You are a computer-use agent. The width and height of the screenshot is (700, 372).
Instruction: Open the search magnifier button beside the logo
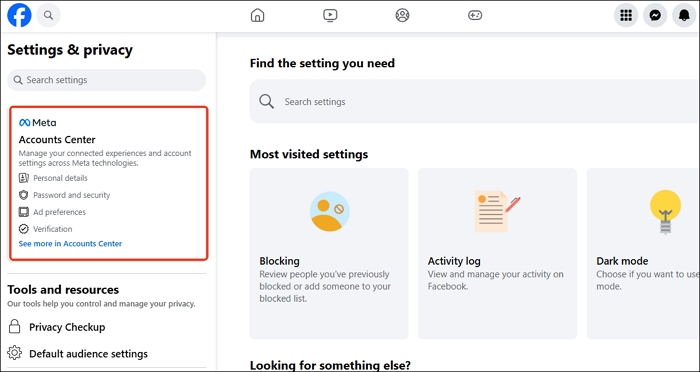(48, 15)
